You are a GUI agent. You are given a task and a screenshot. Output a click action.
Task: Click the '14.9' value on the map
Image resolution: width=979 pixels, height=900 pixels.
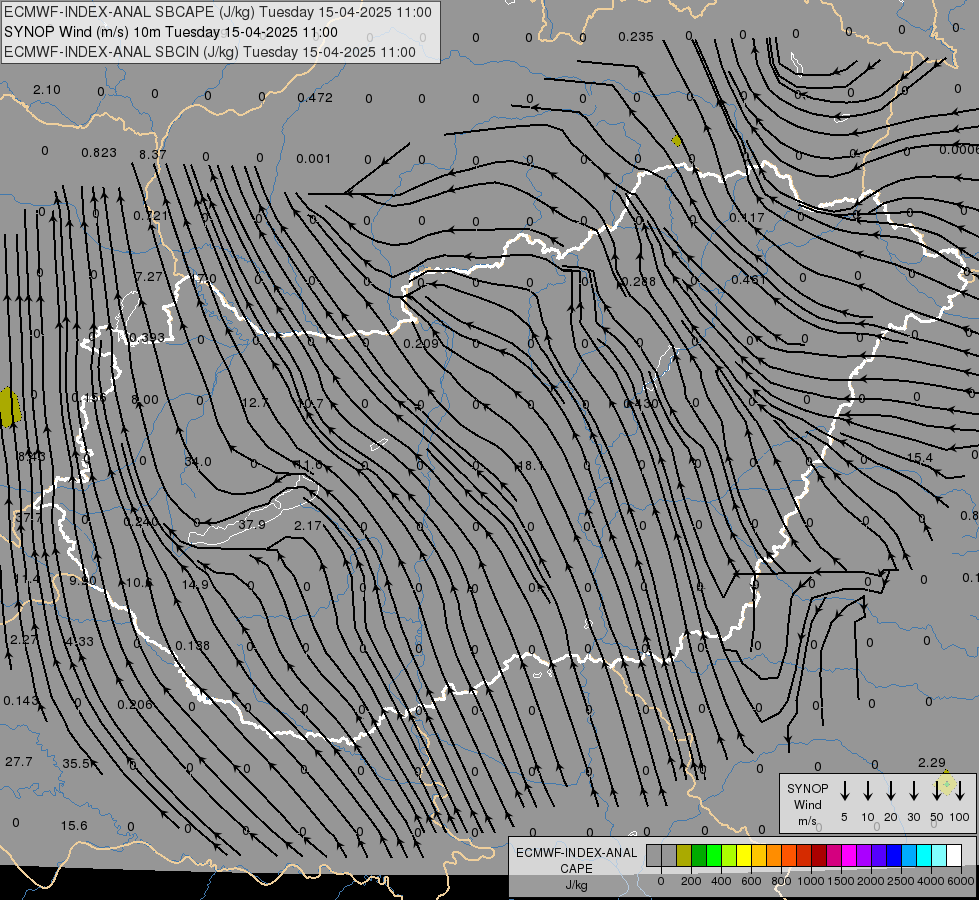tap(195, 584)
